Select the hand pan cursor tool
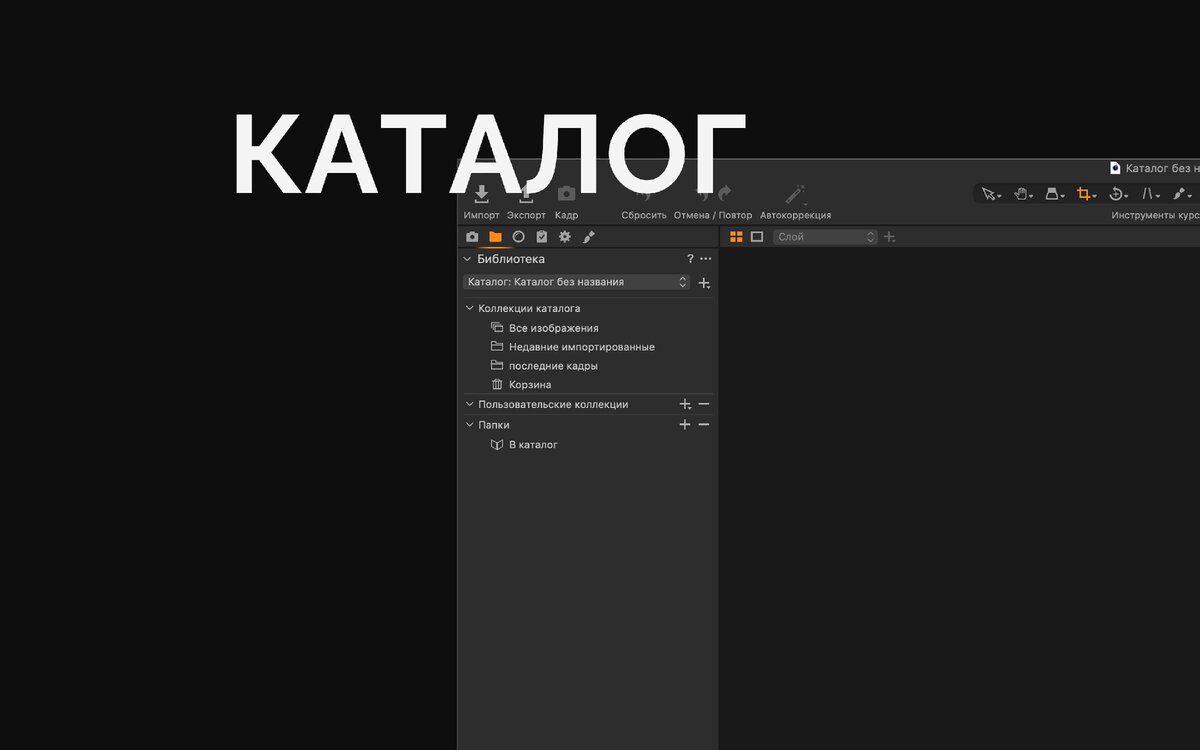Screen dimensions: 1200x750 (x=1022, y=194)
